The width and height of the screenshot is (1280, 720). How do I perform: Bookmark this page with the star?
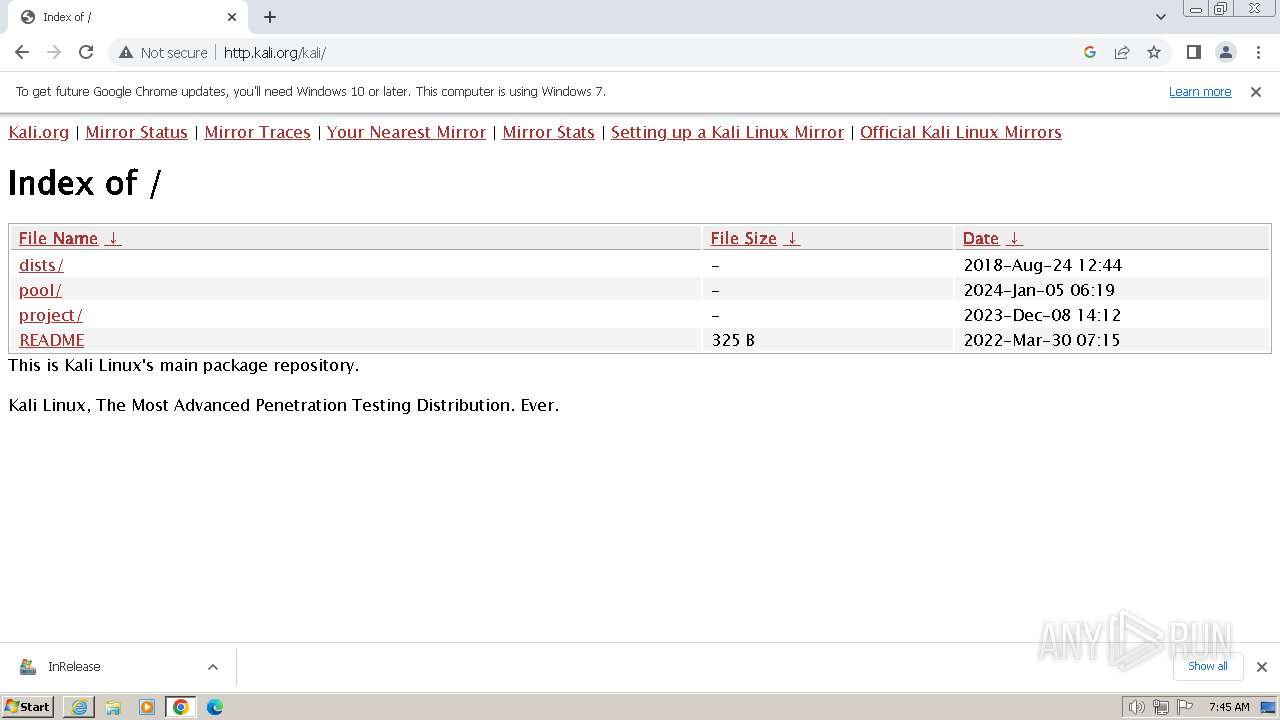(1154, 52)
